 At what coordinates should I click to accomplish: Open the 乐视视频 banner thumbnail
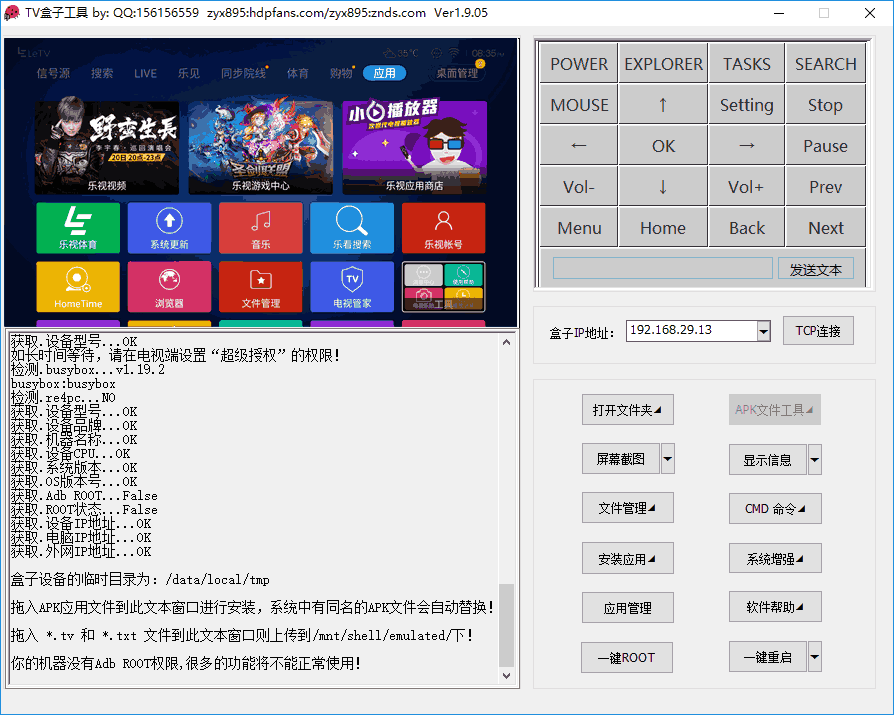[107, 148]
